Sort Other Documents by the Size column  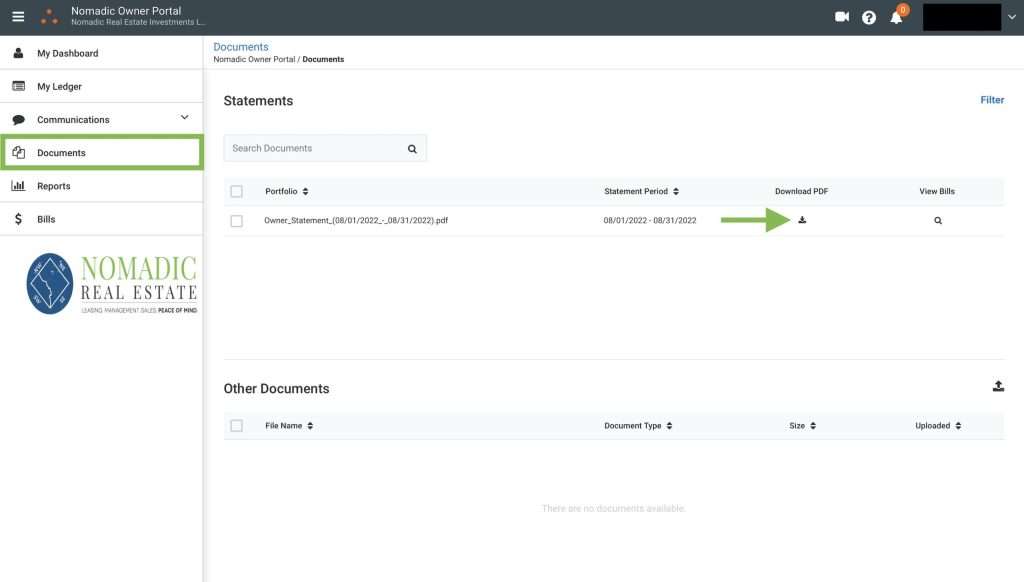(x=802, y=426)
